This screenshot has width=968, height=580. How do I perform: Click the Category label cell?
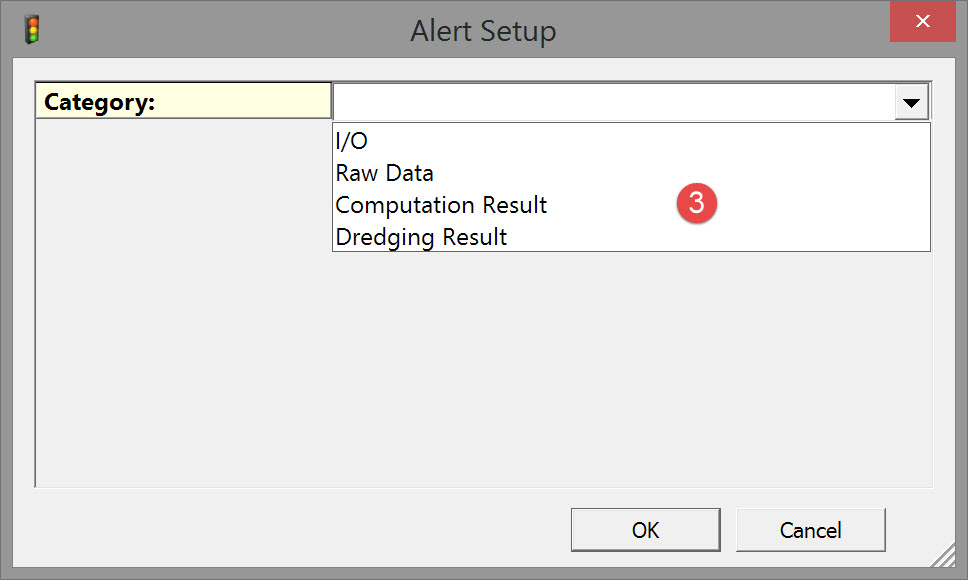coord(183,102)
